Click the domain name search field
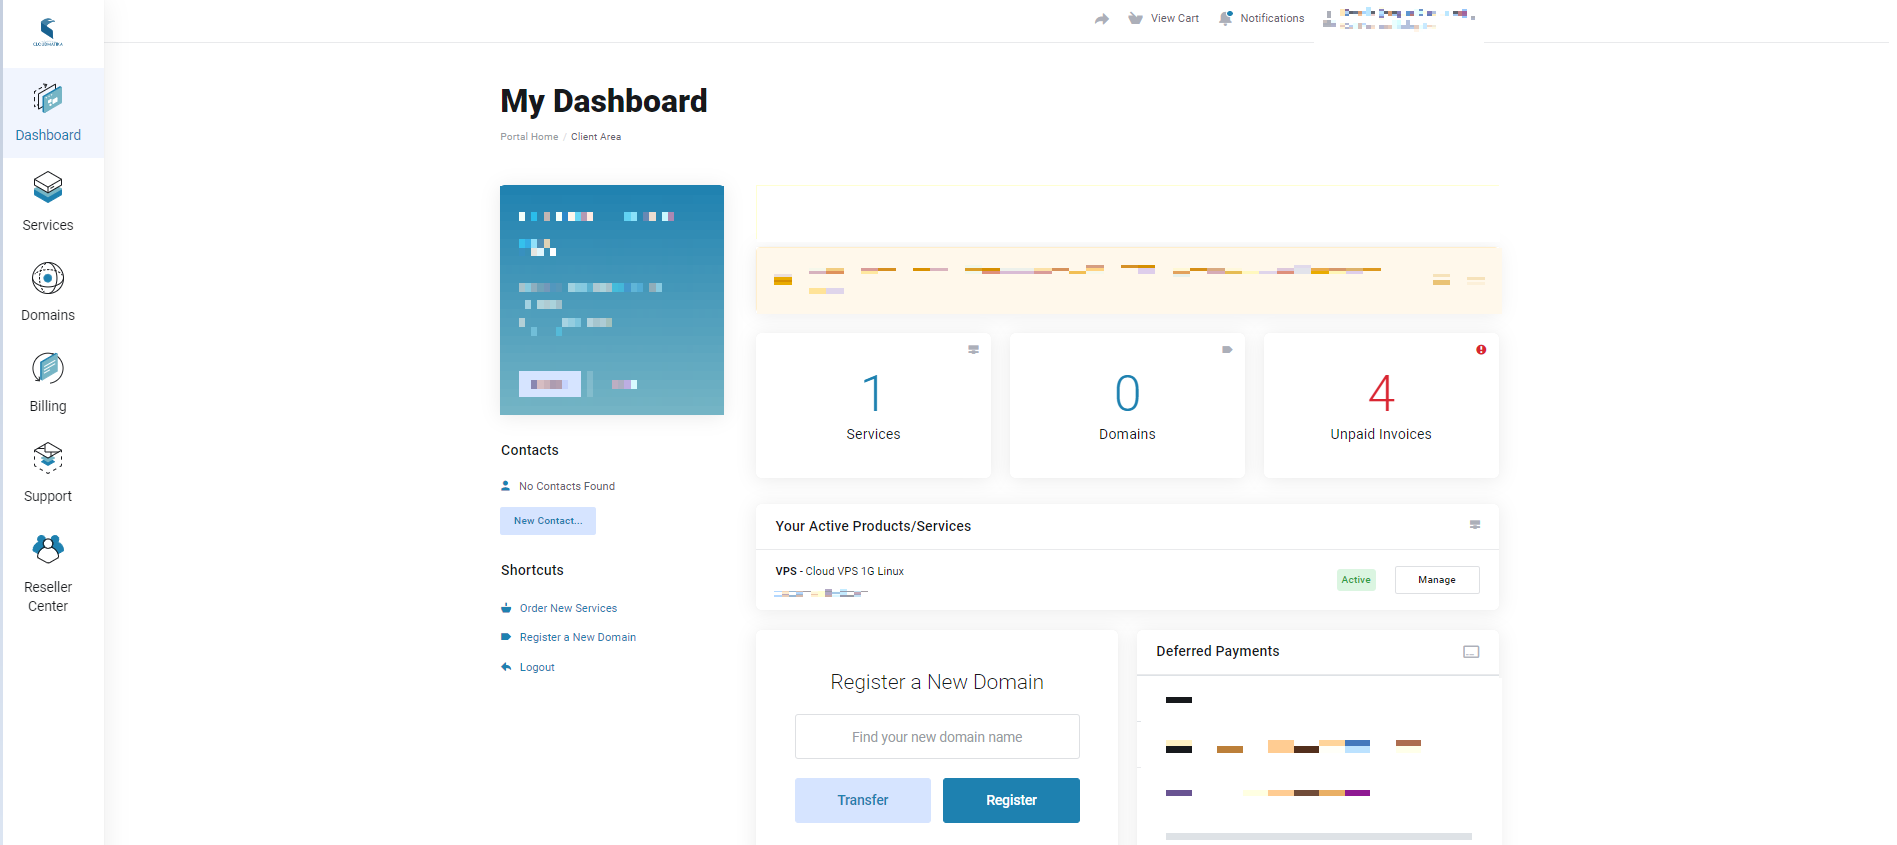 click(x=937, y=737)
